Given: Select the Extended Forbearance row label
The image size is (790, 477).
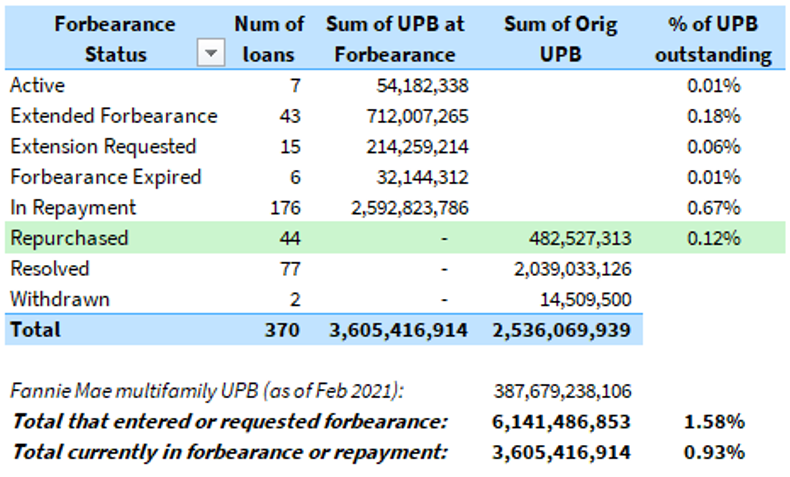Looking at the screenshot, I should [113, 116].
